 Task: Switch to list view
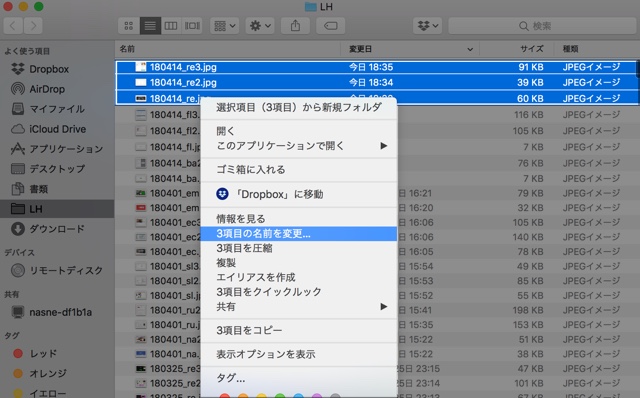tap(150, 26)
